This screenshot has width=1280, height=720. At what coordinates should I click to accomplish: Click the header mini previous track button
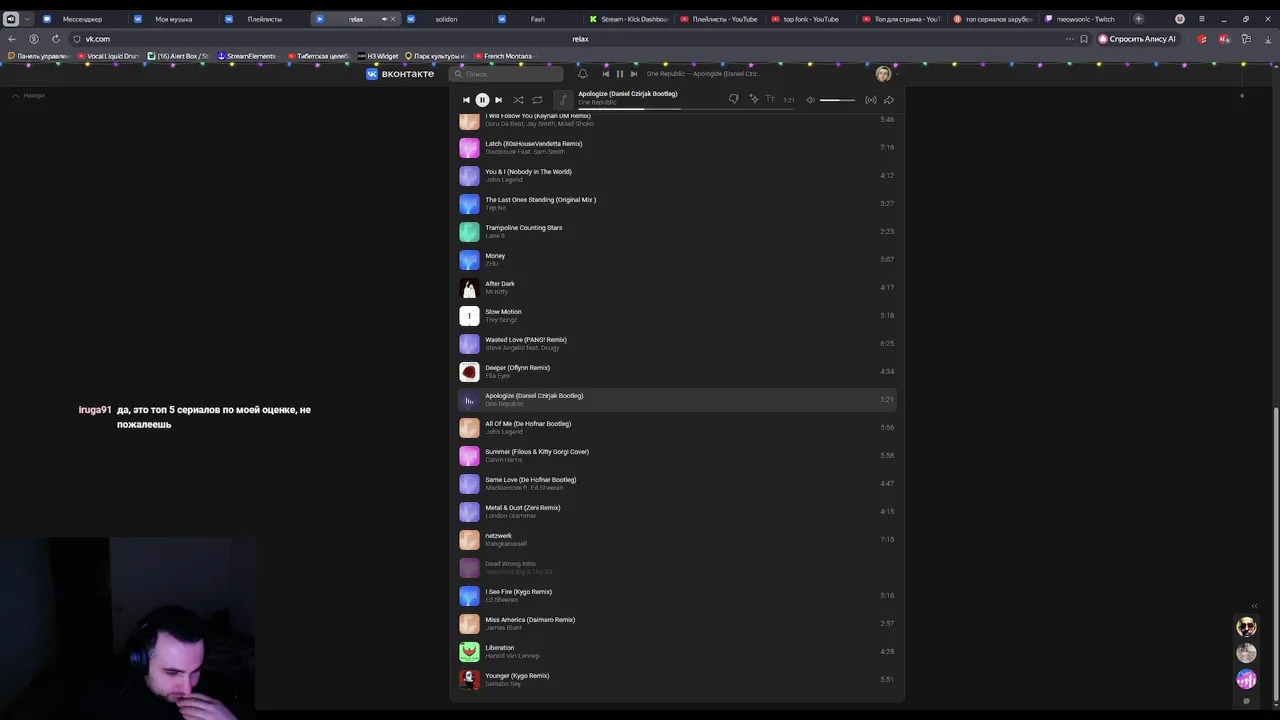pos(605,74)
